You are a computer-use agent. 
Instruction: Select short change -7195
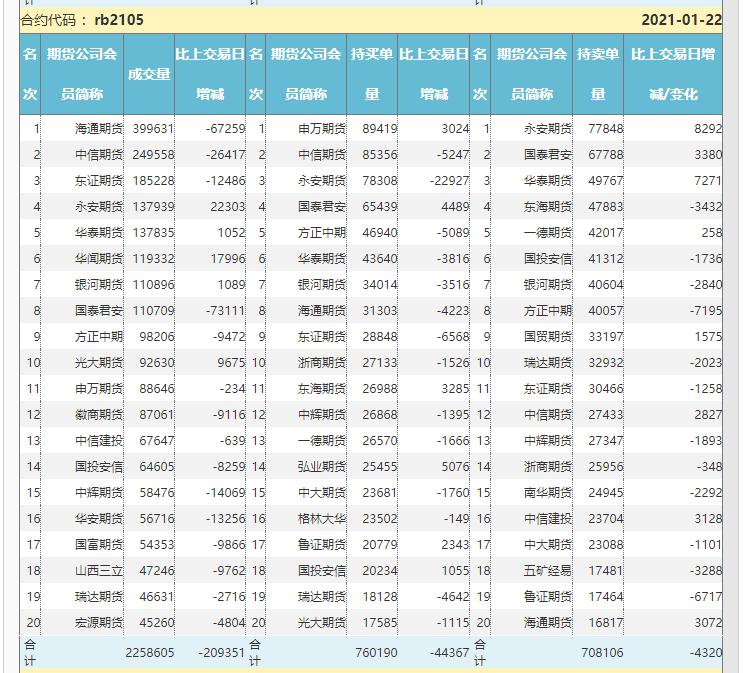click(706, 310)
